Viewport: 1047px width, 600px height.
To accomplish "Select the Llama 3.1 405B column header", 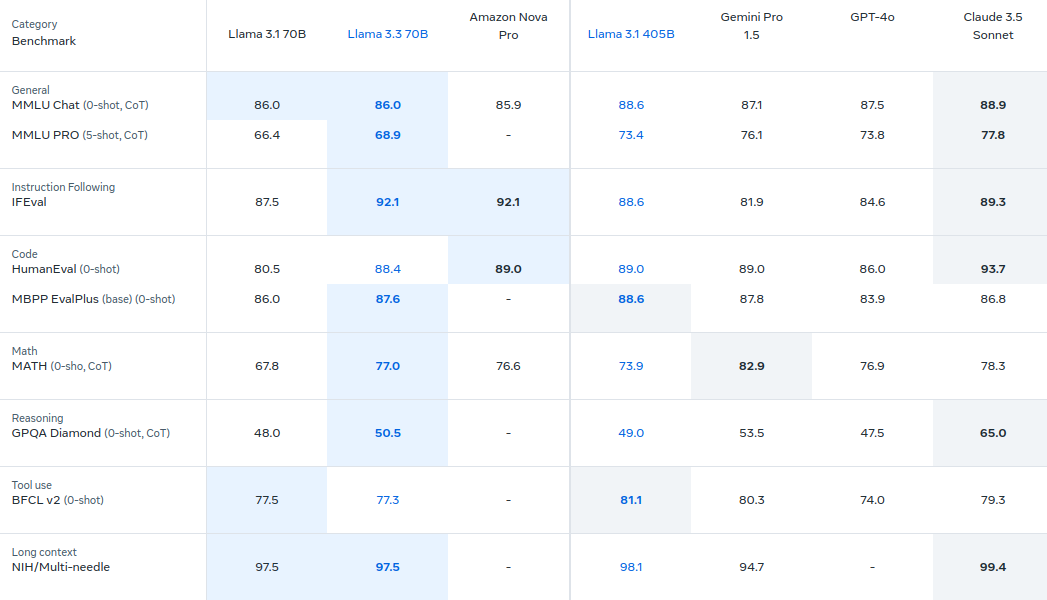I will pyautogui.click(x=630, y=33).
